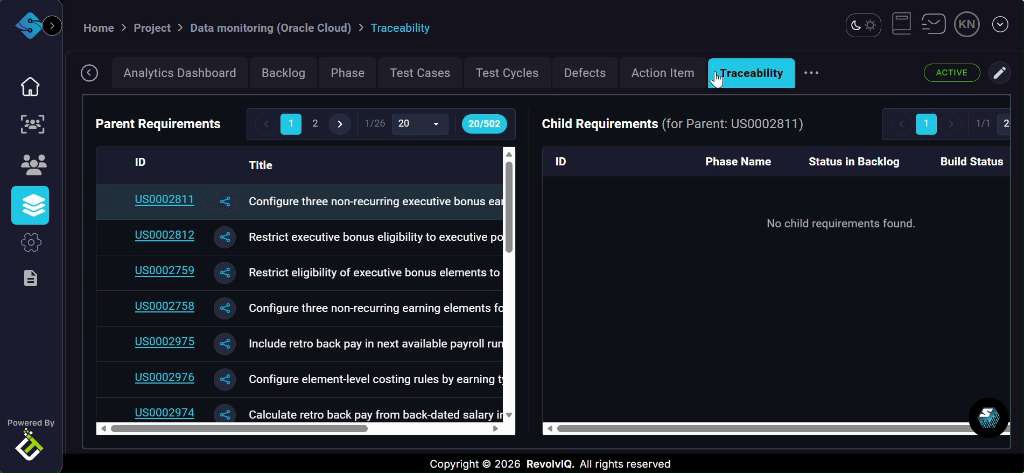Open requirement US0002975 link
The width and height of the screenshot is (1024, 473).
click(164, 341)
